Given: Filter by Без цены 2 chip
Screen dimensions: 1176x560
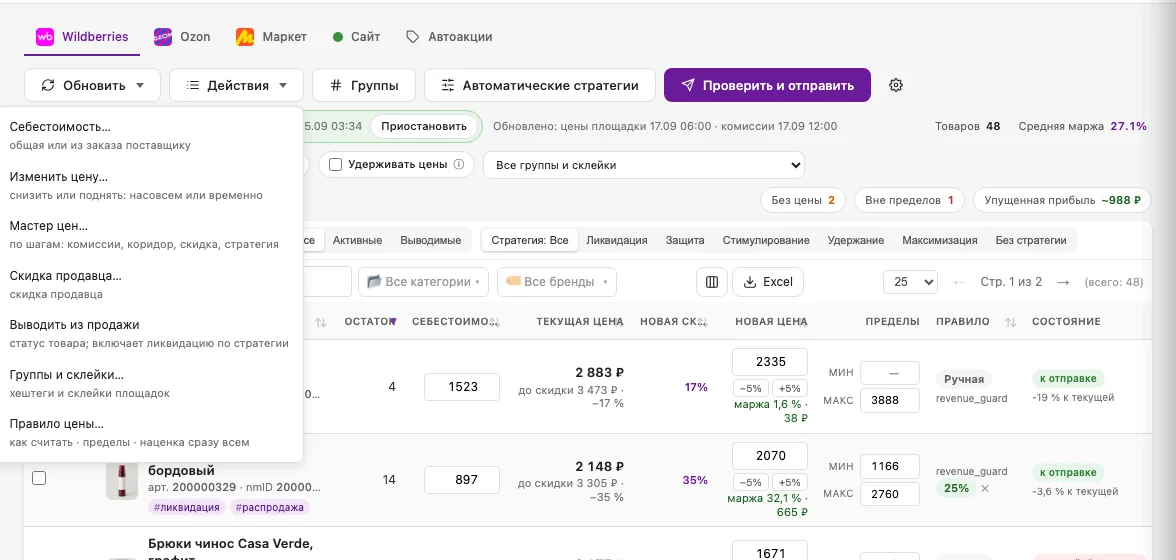Looking at the screenshot, I should pyautogui.click(x=803, y=200).
